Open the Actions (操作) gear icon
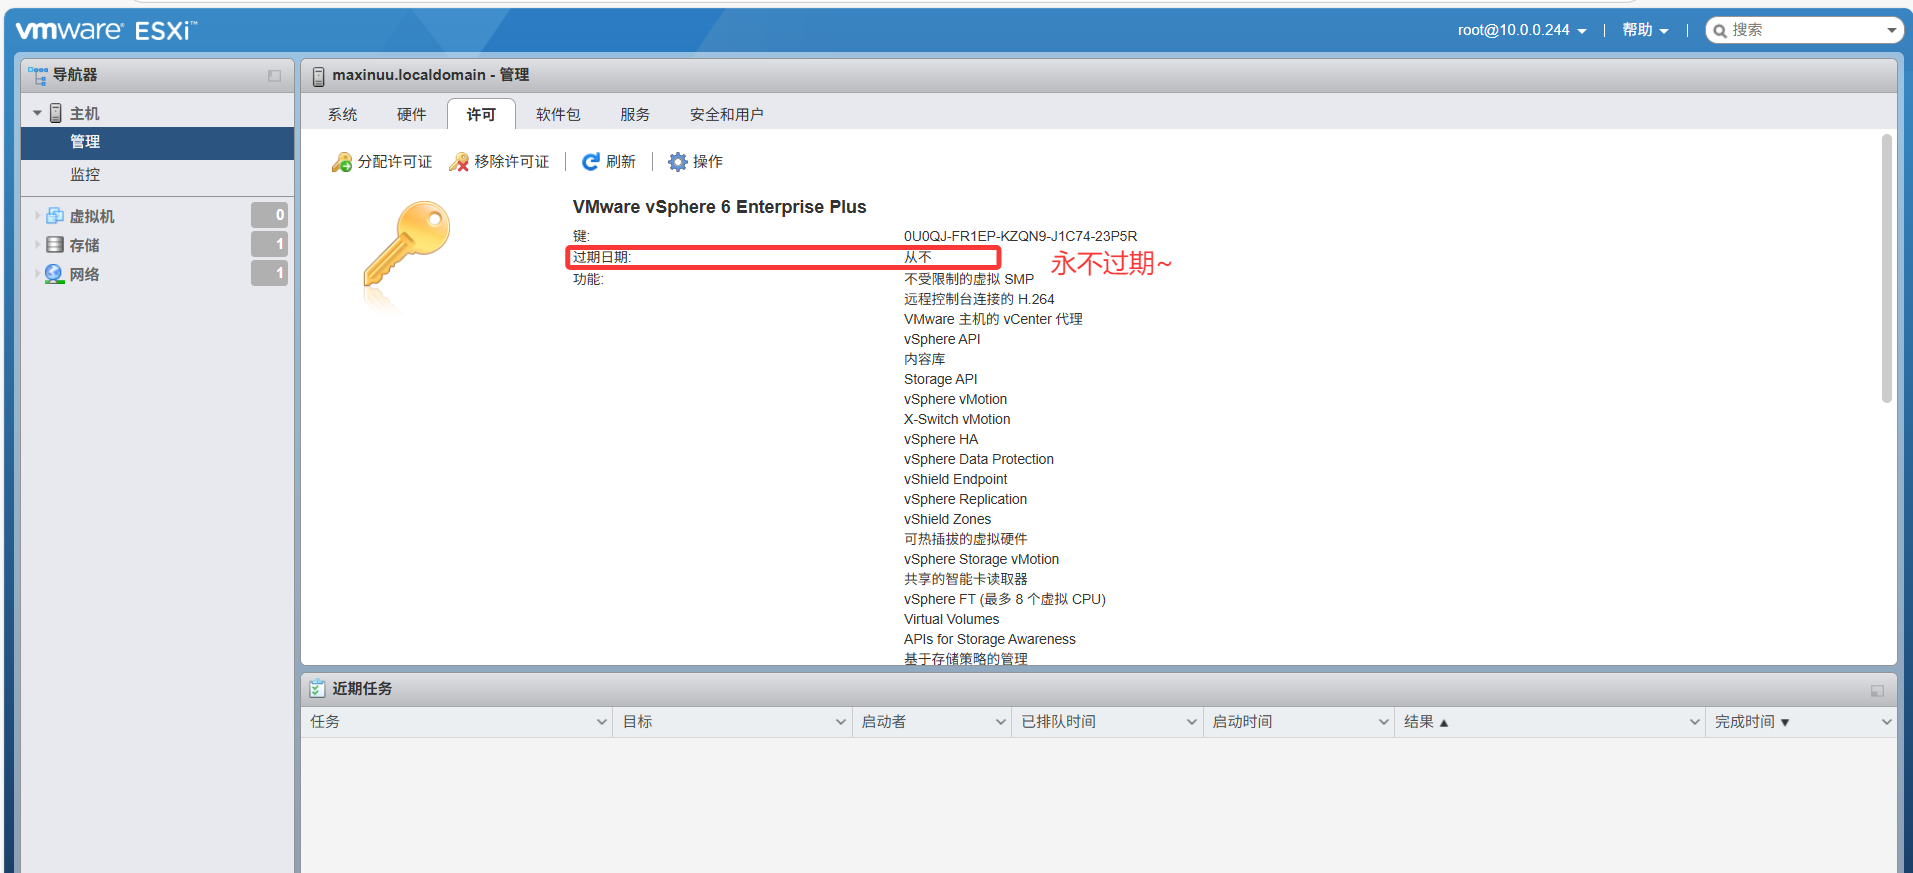1913x873 pixels. pos(678,162)
